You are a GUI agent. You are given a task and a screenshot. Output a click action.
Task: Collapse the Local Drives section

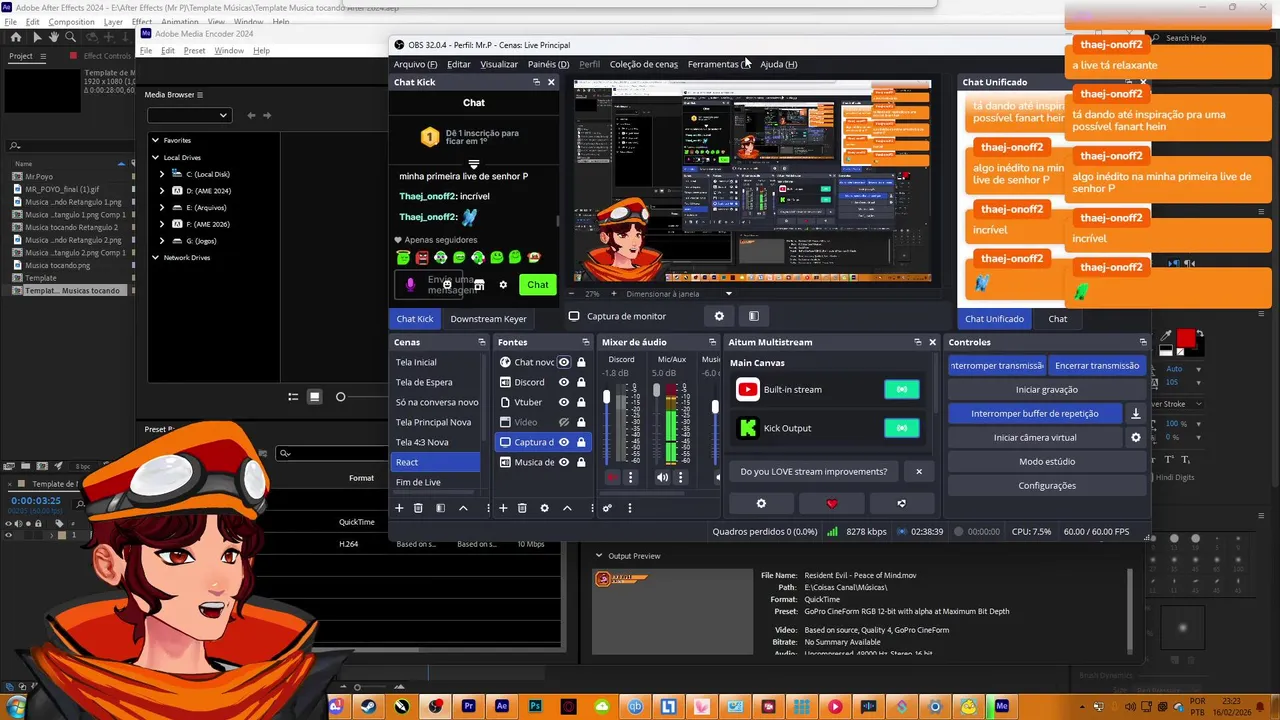click(155, 157)
